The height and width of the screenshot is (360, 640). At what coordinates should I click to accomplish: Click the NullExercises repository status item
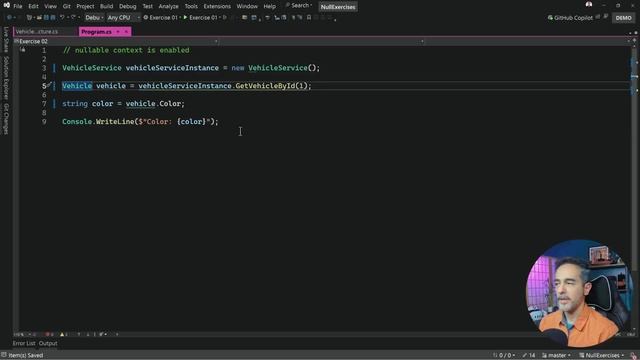coord(602,355)
